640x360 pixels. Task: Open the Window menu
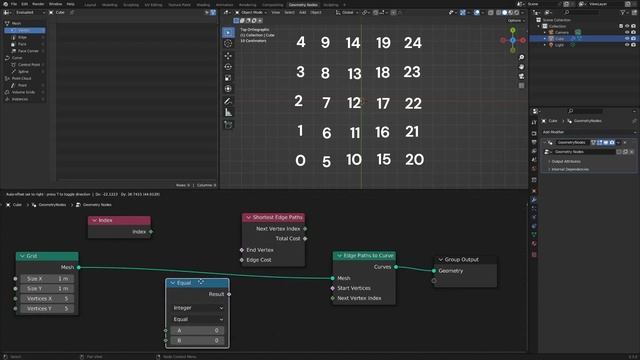56,4
